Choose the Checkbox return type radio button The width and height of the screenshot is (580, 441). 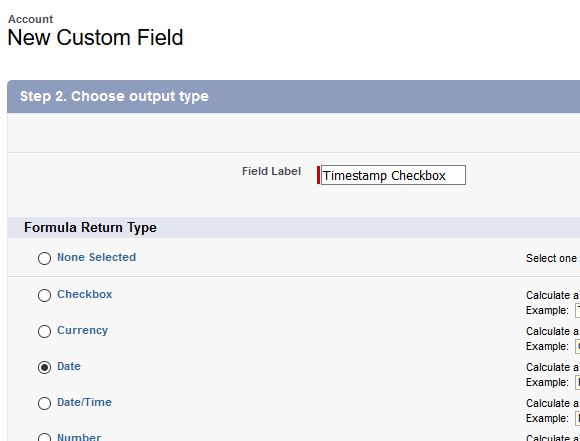click(44, 295)
